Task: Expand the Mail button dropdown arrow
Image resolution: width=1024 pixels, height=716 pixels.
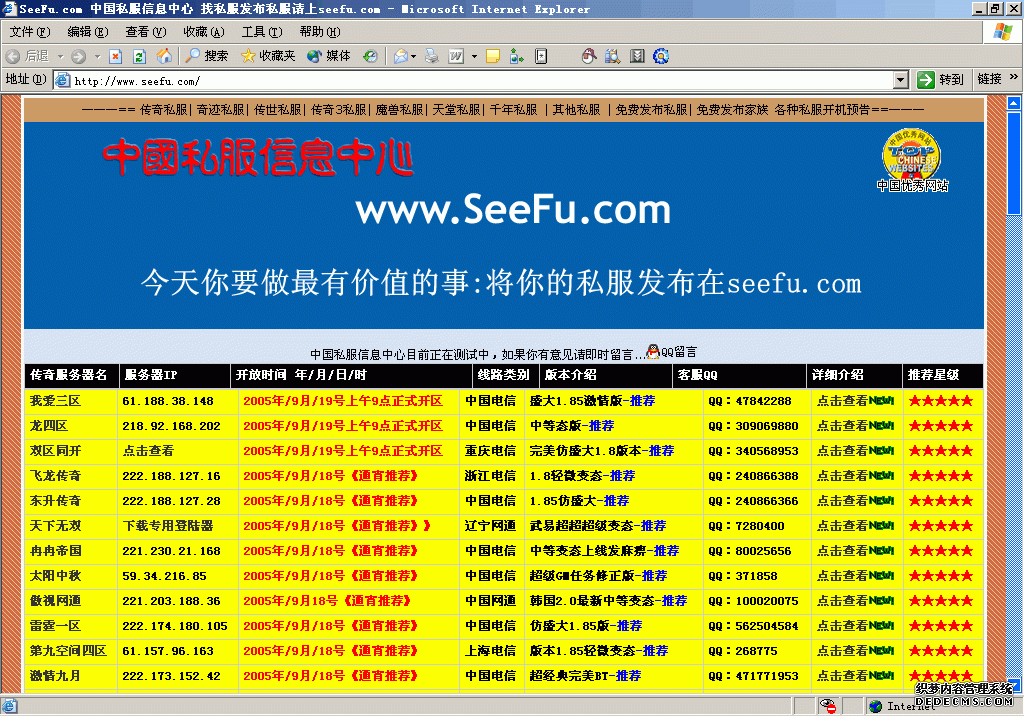Action: pos(414,56)
